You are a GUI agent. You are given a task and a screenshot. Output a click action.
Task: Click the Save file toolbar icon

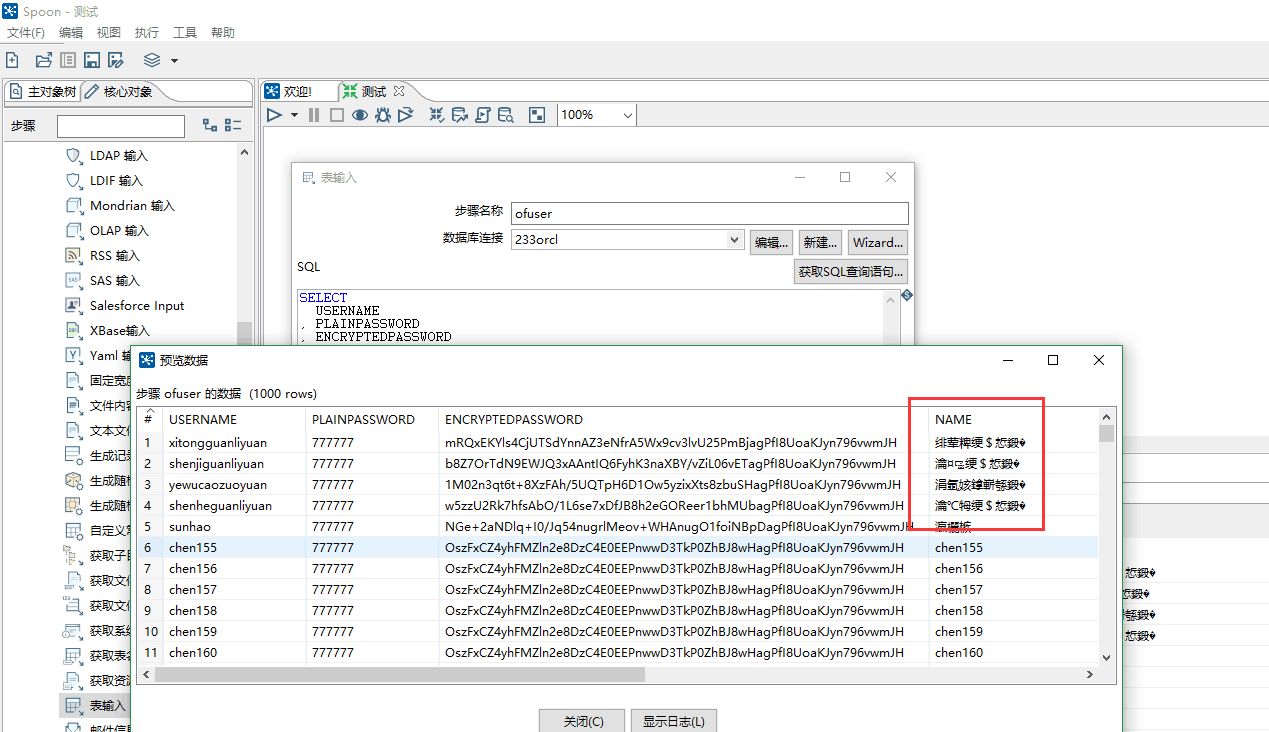pyautogui.click(x=92, y=60)
